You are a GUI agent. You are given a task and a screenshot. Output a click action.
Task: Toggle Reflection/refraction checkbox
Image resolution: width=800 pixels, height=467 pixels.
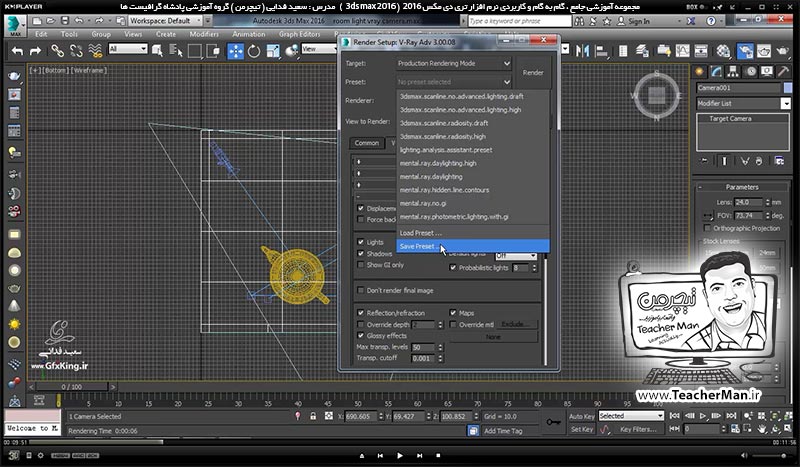pyautogui.click(x=361, y=313)
